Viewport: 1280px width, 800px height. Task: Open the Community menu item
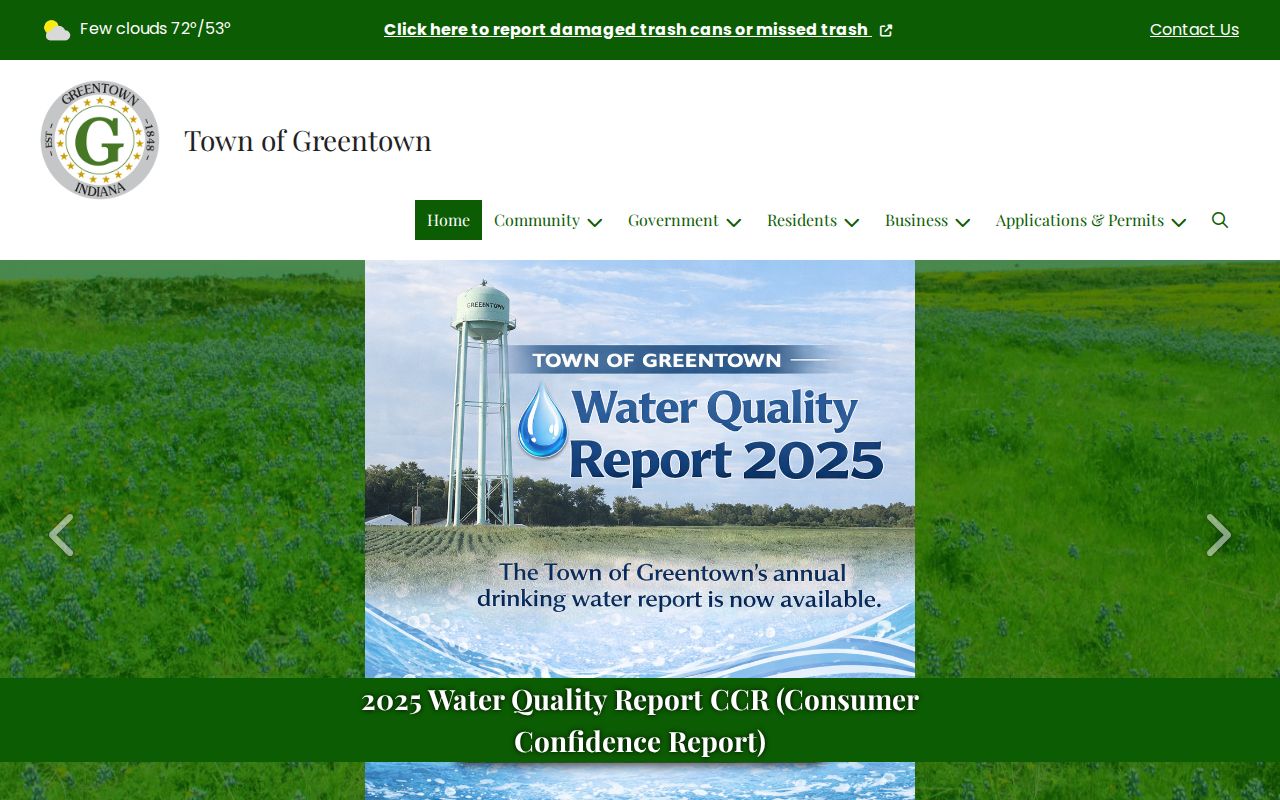537,220
